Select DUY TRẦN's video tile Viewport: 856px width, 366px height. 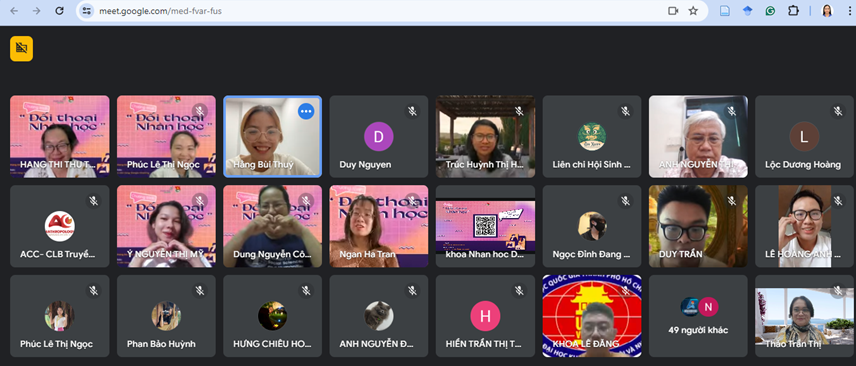pyautogui.click(x=698, y=226)
